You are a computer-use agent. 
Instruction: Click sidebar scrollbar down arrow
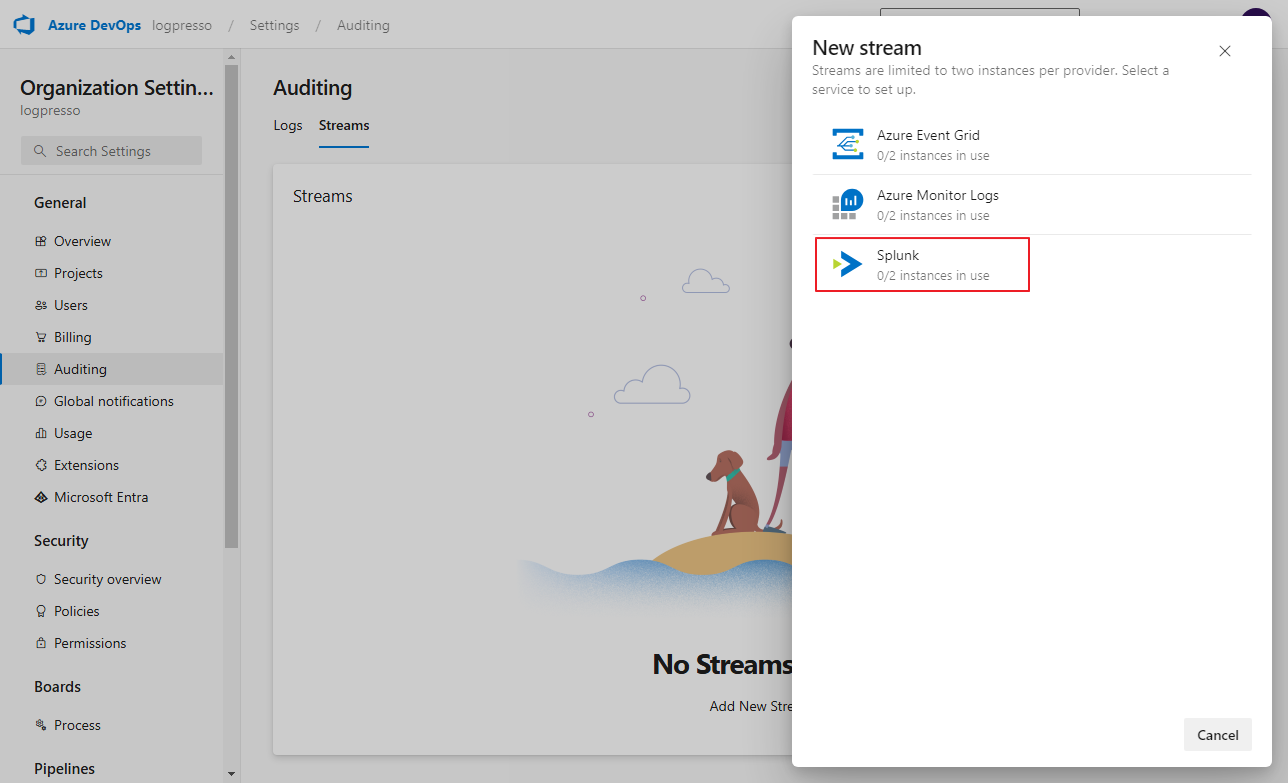pos(232,774)
